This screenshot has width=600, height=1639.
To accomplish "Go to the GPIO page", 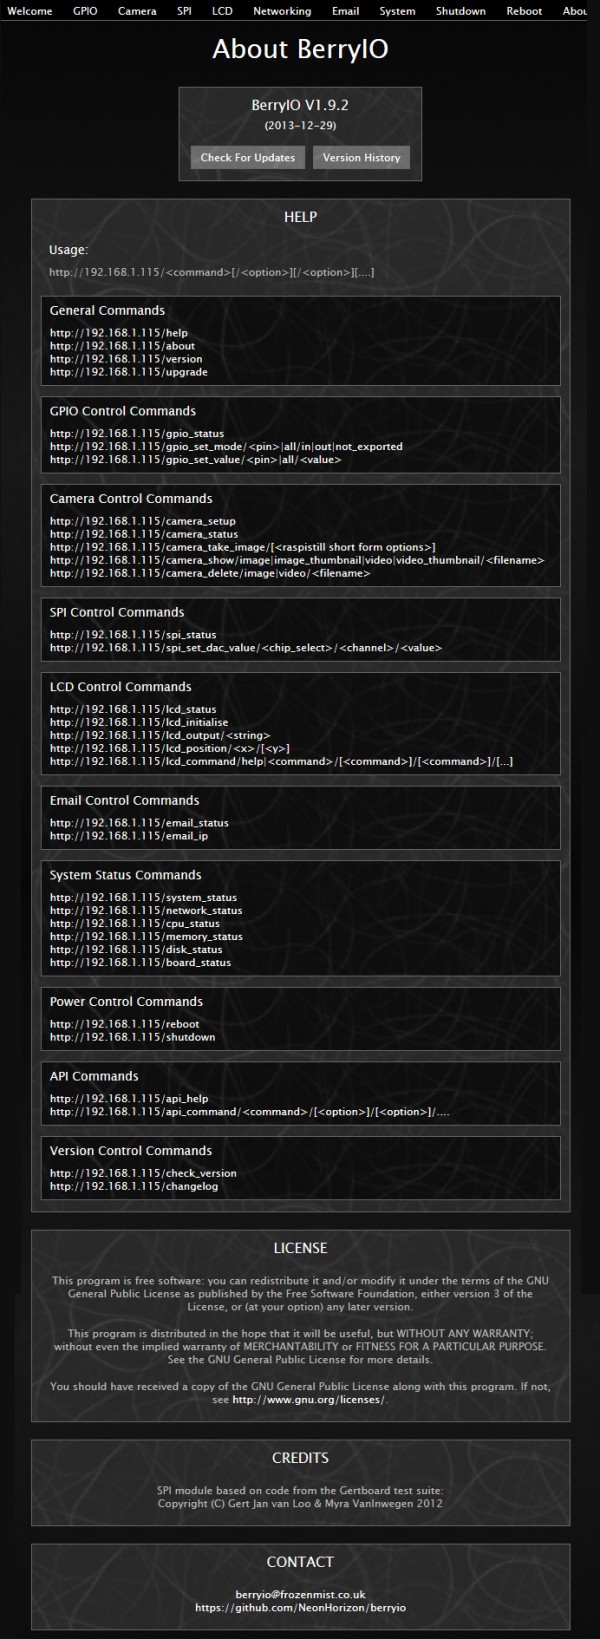I will (85, 11).
